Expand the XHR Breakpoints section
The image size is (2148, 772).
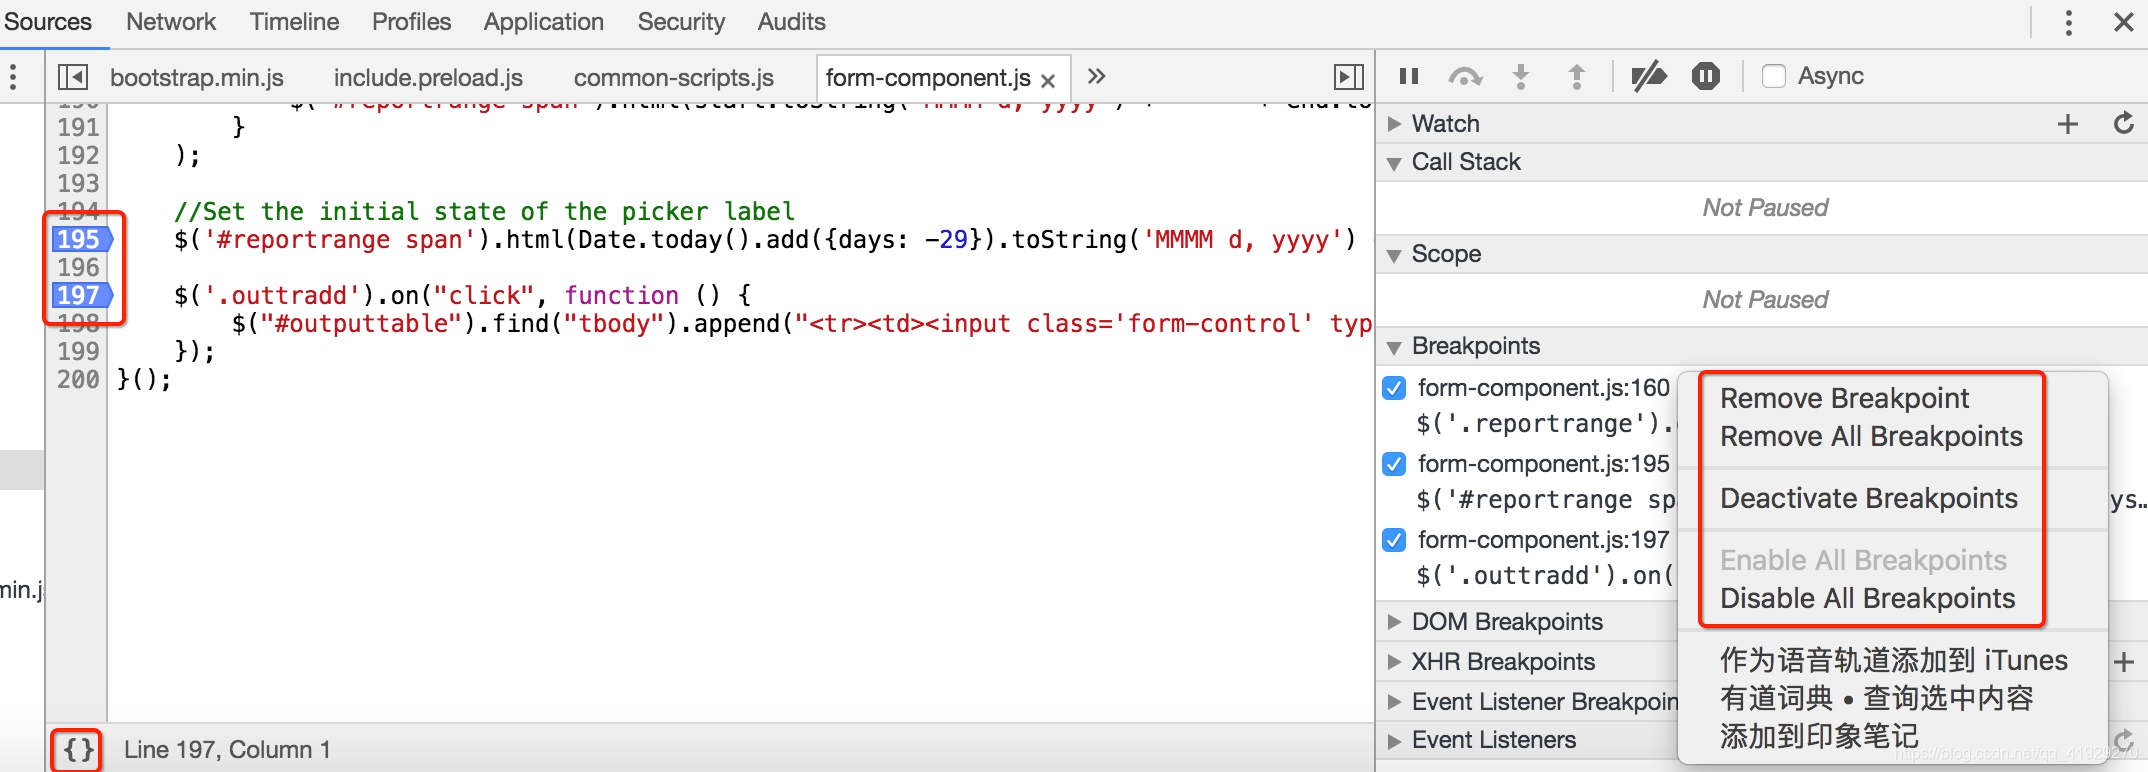click(x=1394, y=662)
